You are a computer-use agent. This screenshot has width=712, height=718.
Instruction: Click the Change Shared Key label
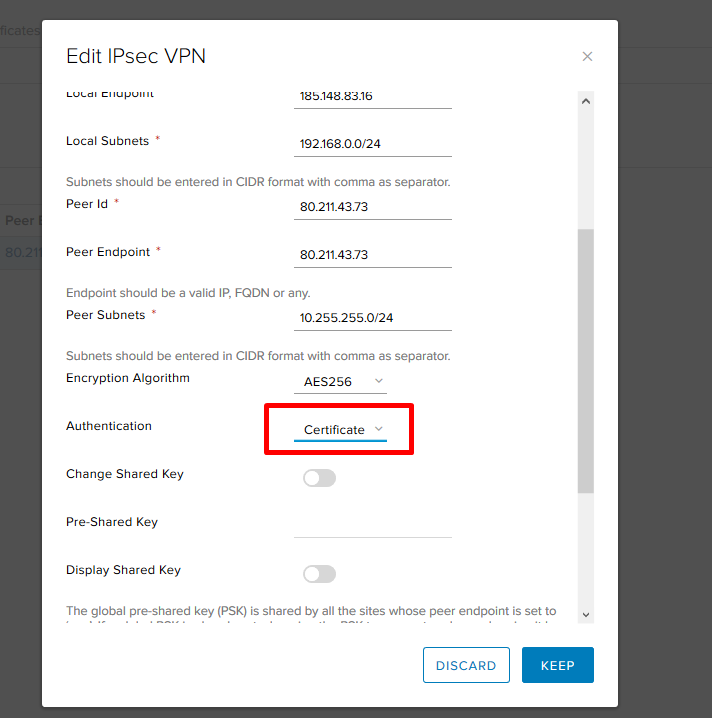pos(125,474)
